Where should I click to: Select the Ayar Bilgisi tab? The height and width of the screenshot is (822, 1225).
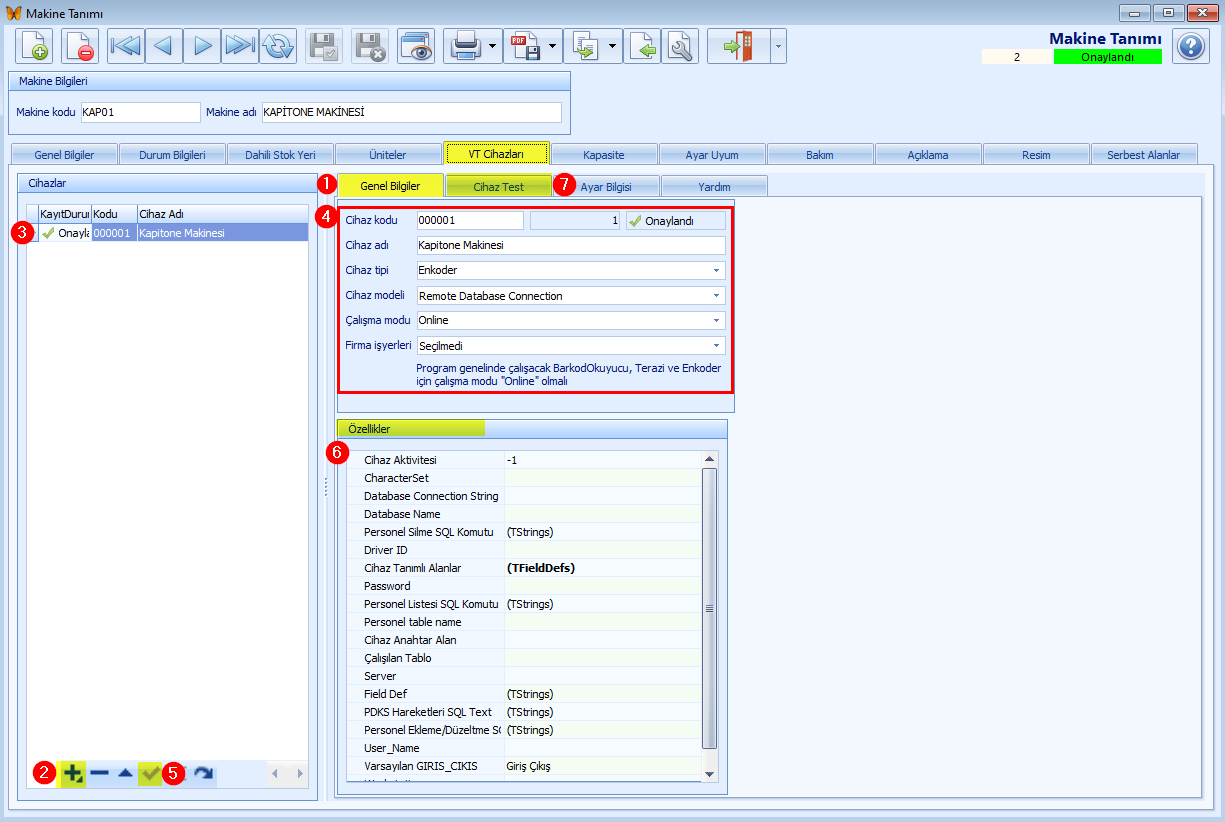tap(606, 186)
